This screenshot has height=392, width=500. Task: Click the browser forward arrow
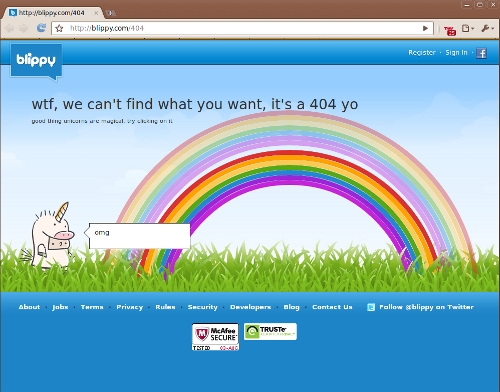coord(24,28)
